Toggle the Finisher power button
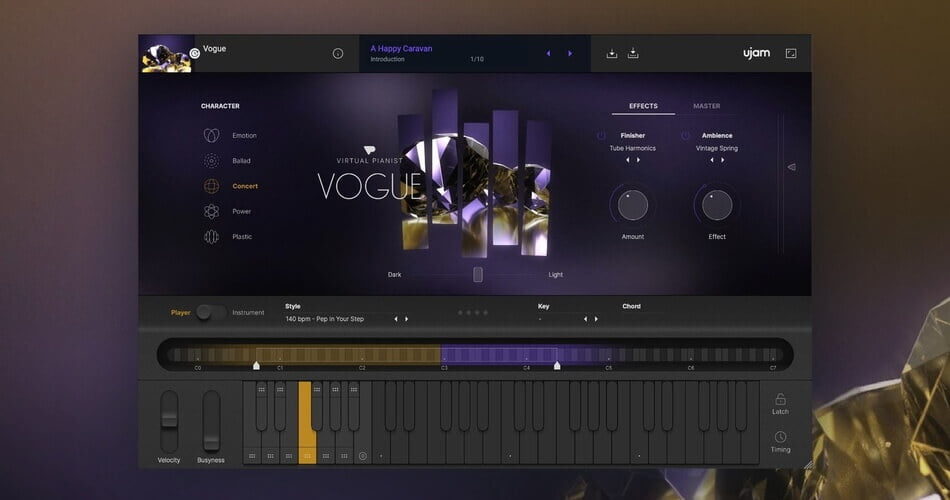This screenshot has width=950, height=500. pyautogui.click(x=601, y=135)
